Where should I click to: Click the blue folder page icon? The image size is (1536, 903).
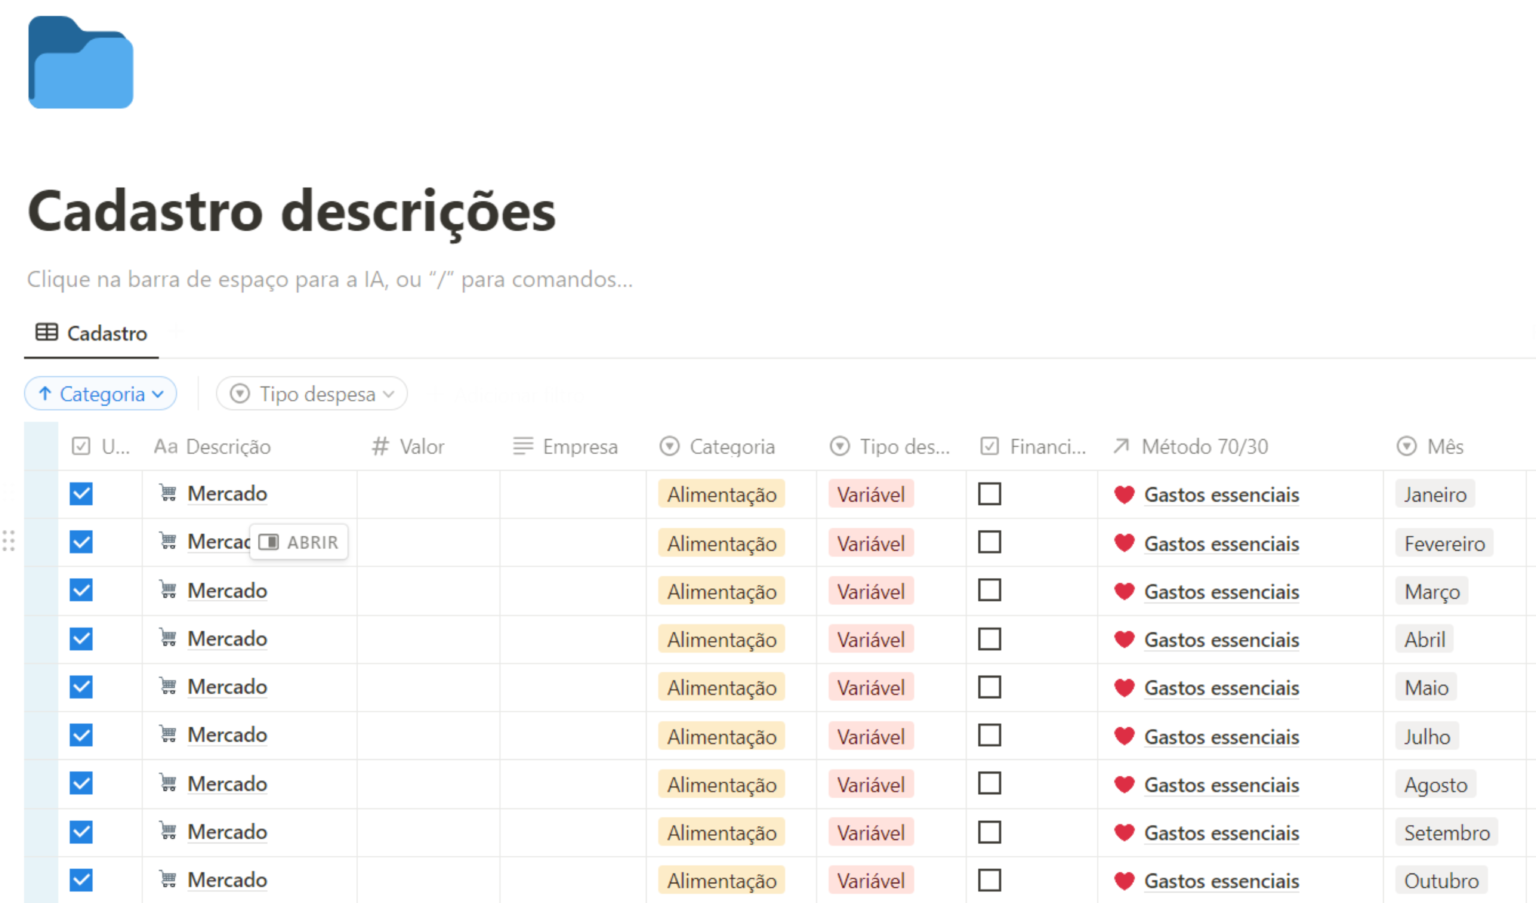(81, 62)
